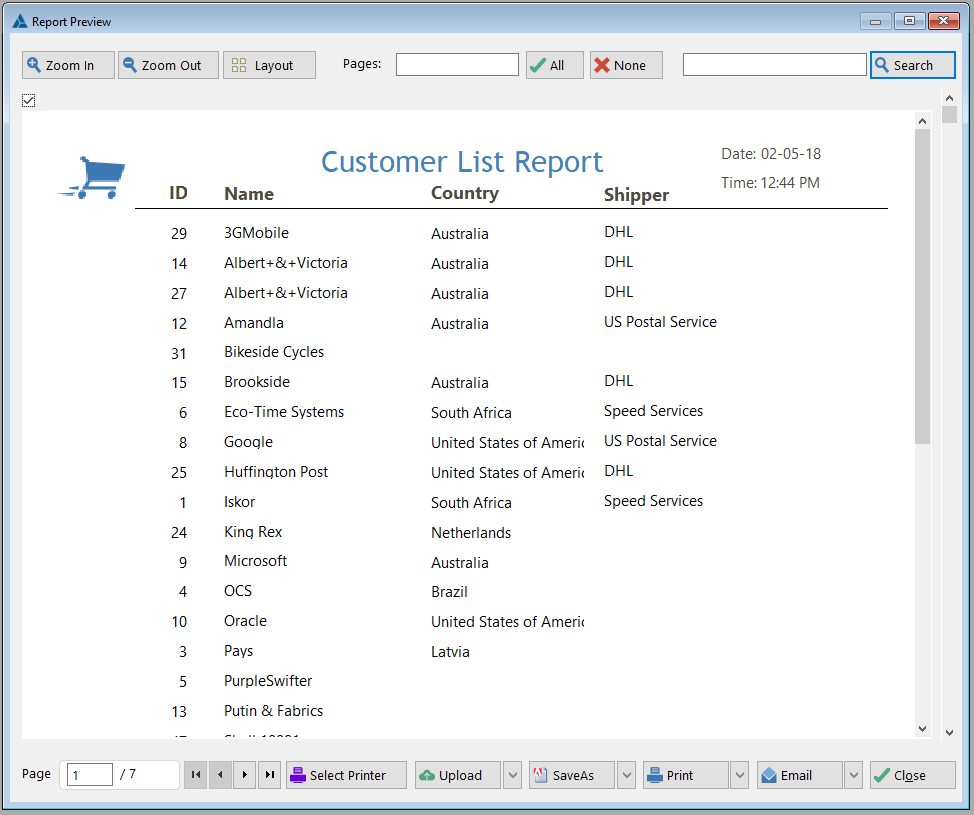Screen dimensions: 974x815
Task: Go to the first page
Action: 196,775
